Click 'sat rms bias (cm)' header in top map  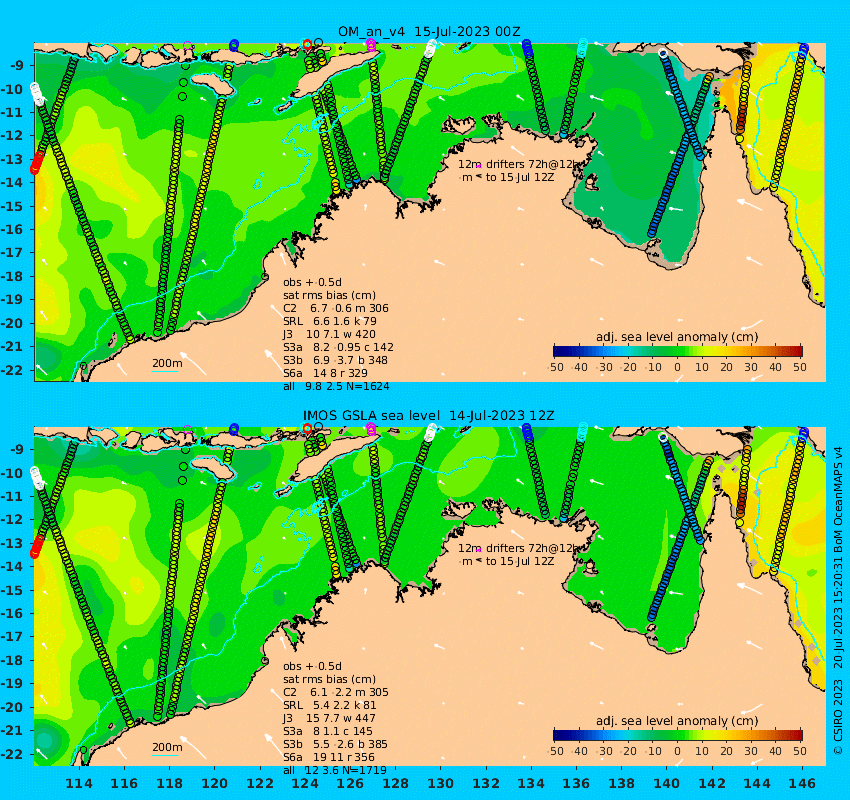(329, 295)
